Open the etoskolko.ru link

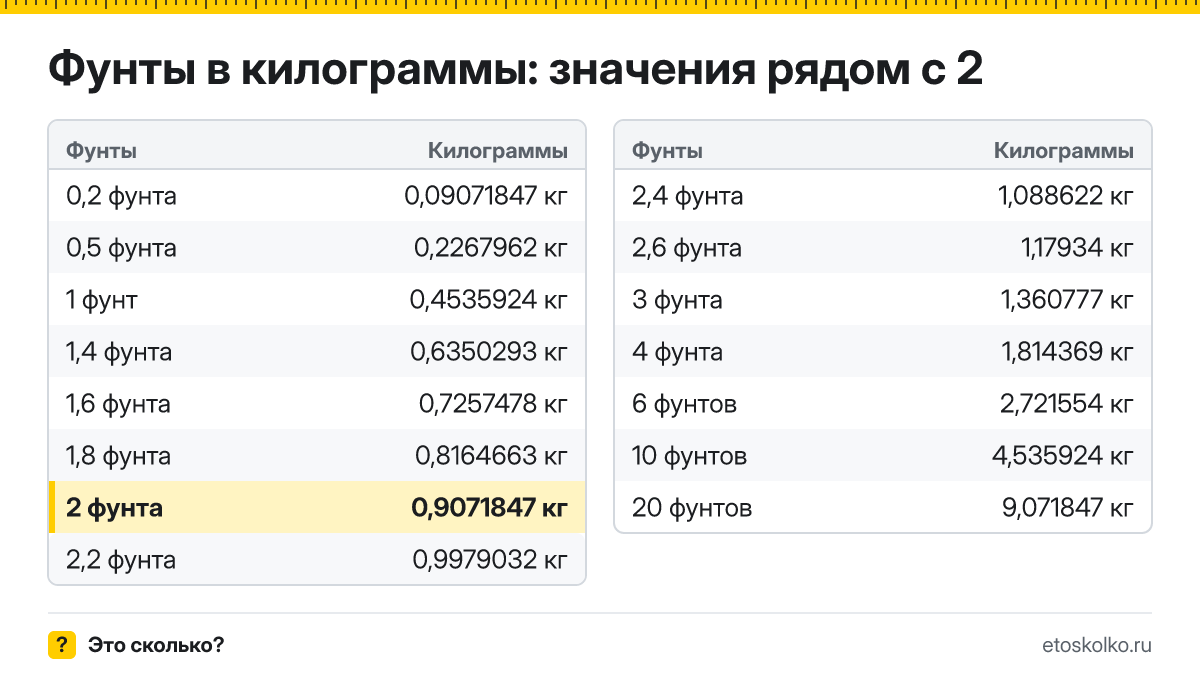pyautogui.click(x=1096, y=645)
